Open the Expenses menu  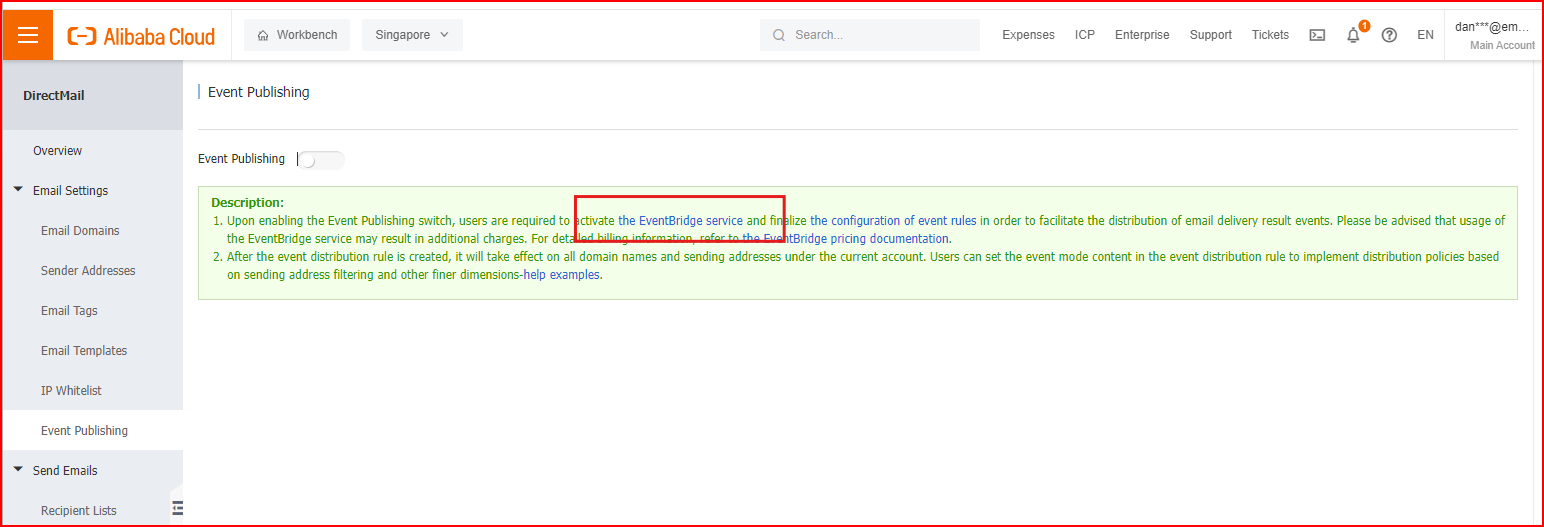pos(1028,35)
